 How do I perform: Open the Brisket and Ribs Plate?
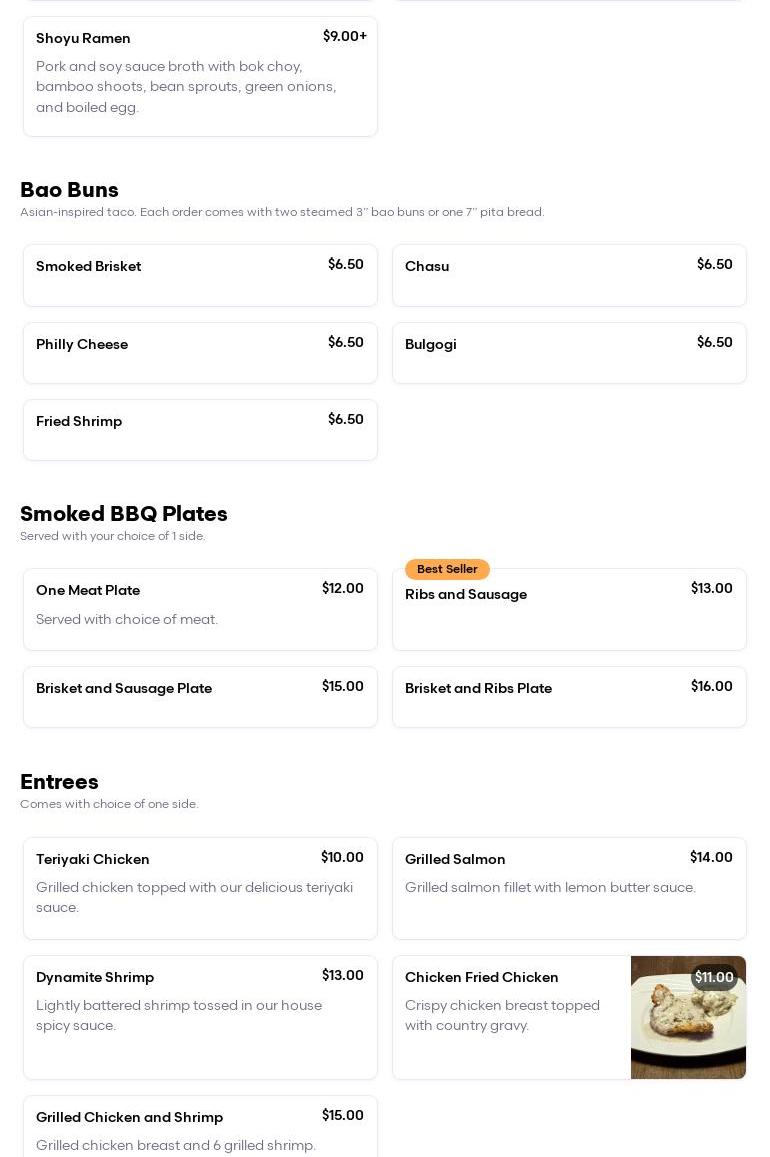pos(569,696)
